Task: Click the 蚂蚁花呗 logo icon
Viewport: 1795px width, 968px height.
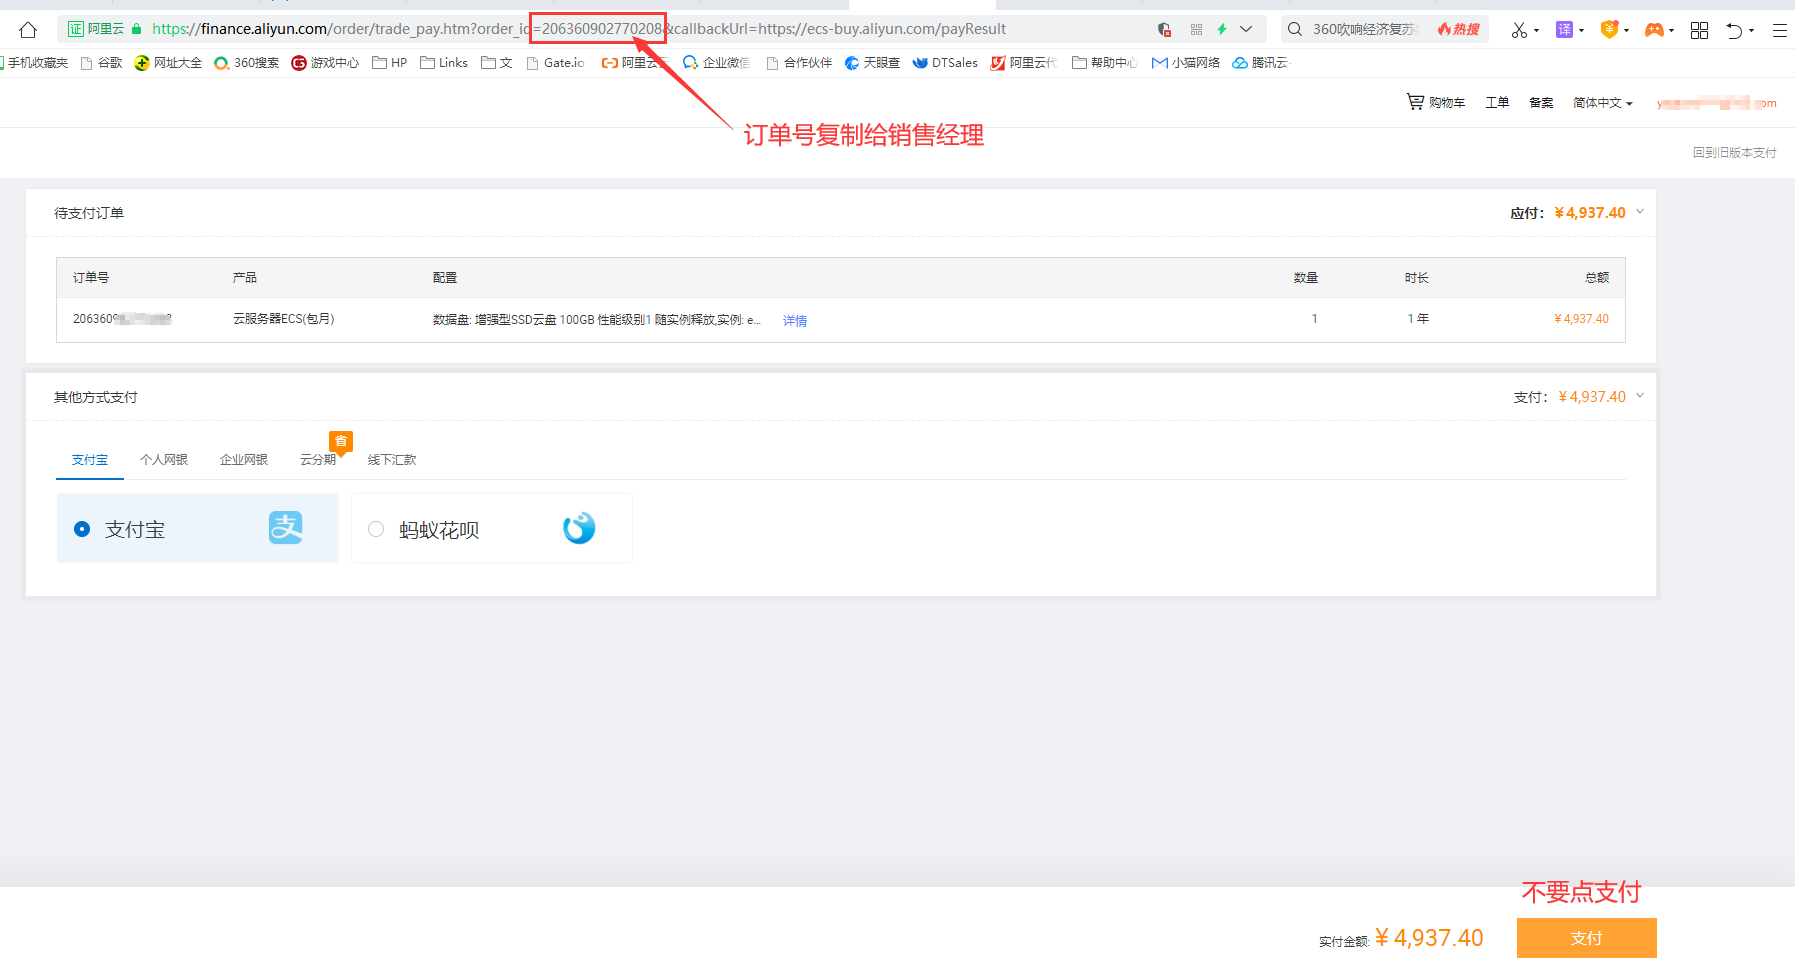Action: tap(579, 528)
